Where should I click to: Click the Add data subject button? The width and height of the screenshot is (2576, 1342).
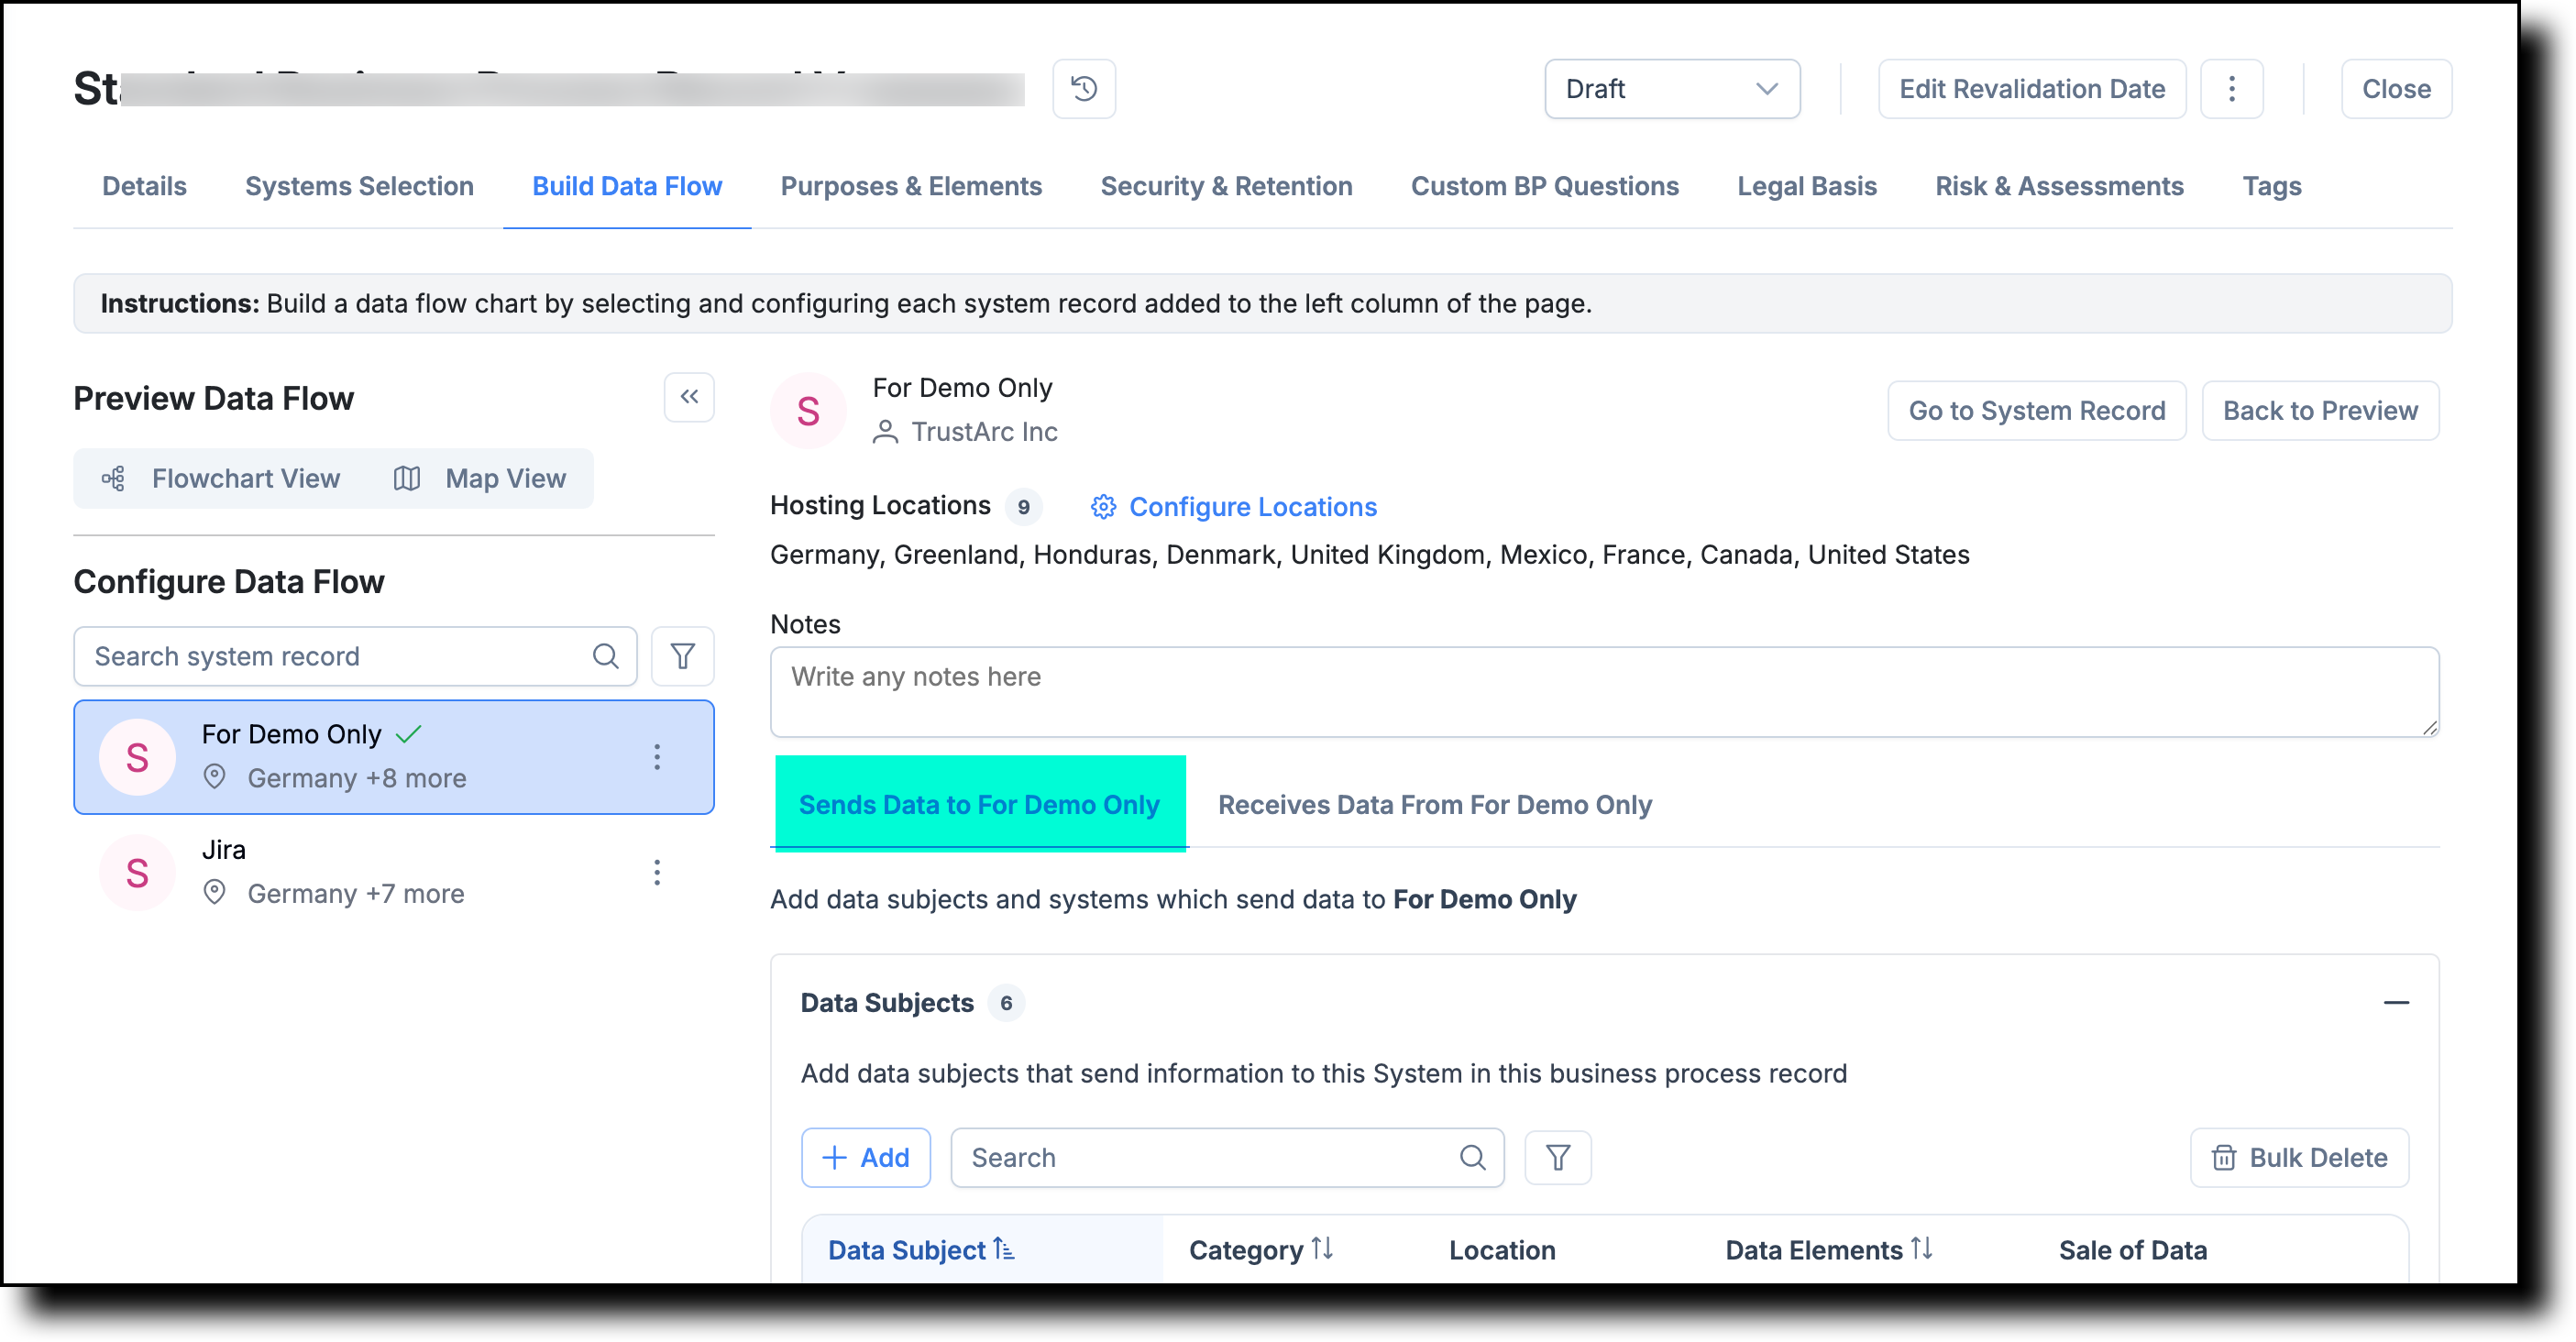point(866,1157)
